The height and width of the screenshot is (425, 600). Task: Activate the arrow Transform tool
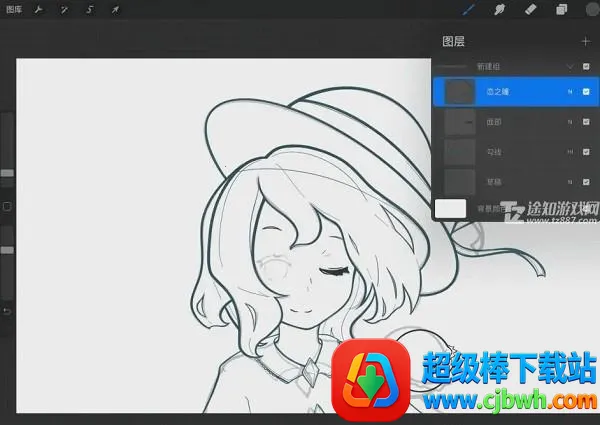pyautogui.click(x=115, y=10)
